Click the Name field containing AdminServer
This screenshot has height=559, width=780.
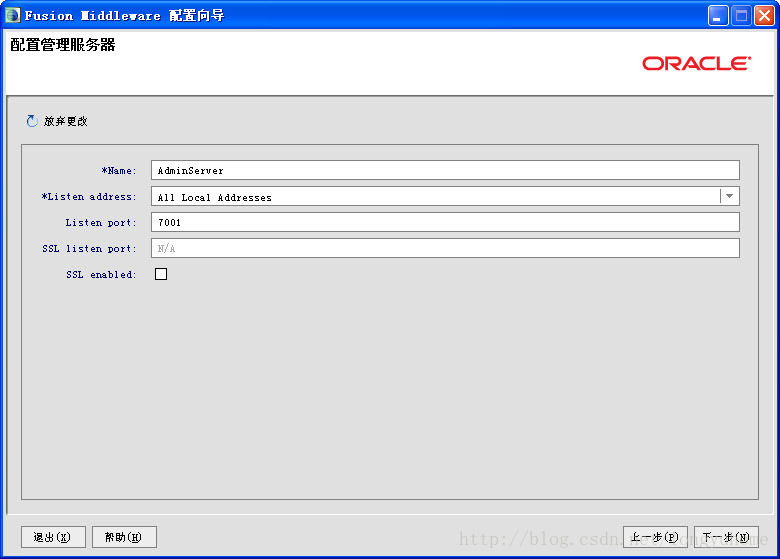pos(445,170)
